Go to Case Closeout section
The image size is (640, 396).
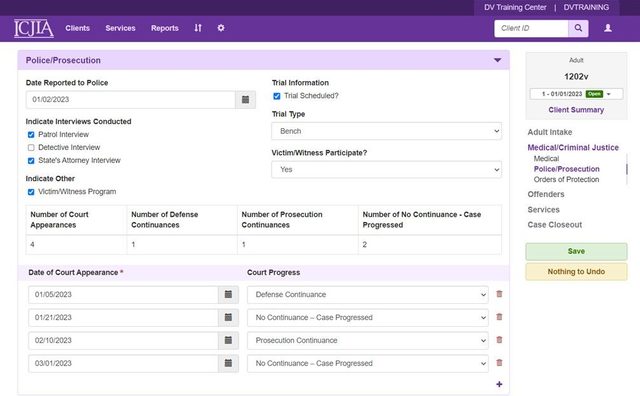pos(555,225)
